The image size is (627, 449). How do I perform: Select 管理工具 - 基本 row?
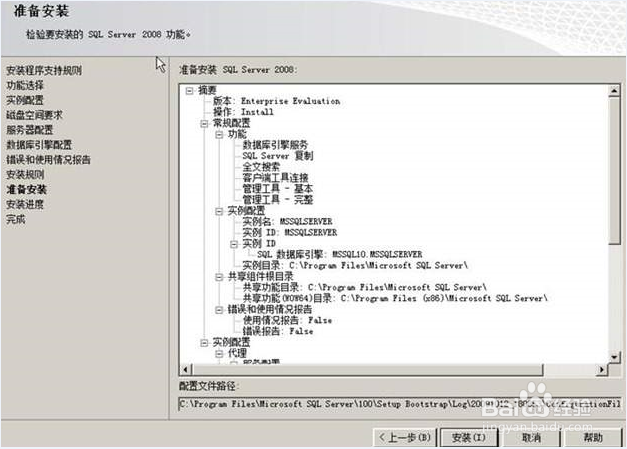pos(278,189)
